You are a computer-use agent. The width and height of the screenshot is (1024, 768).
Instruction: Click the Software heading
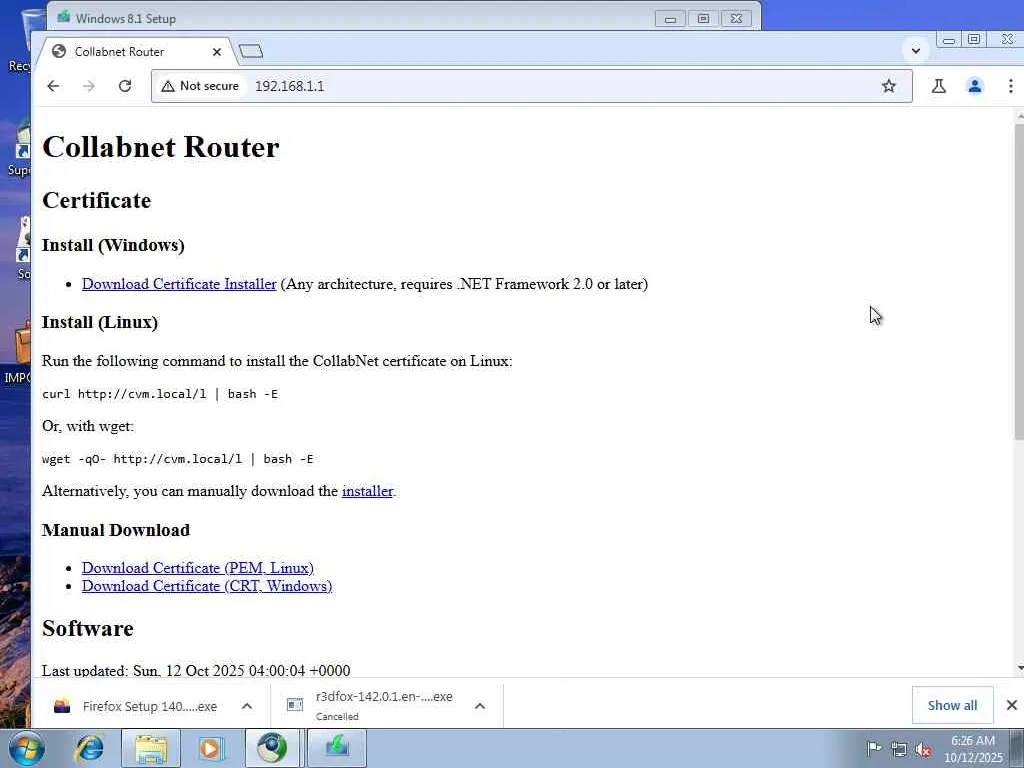[x=88, y=628]
